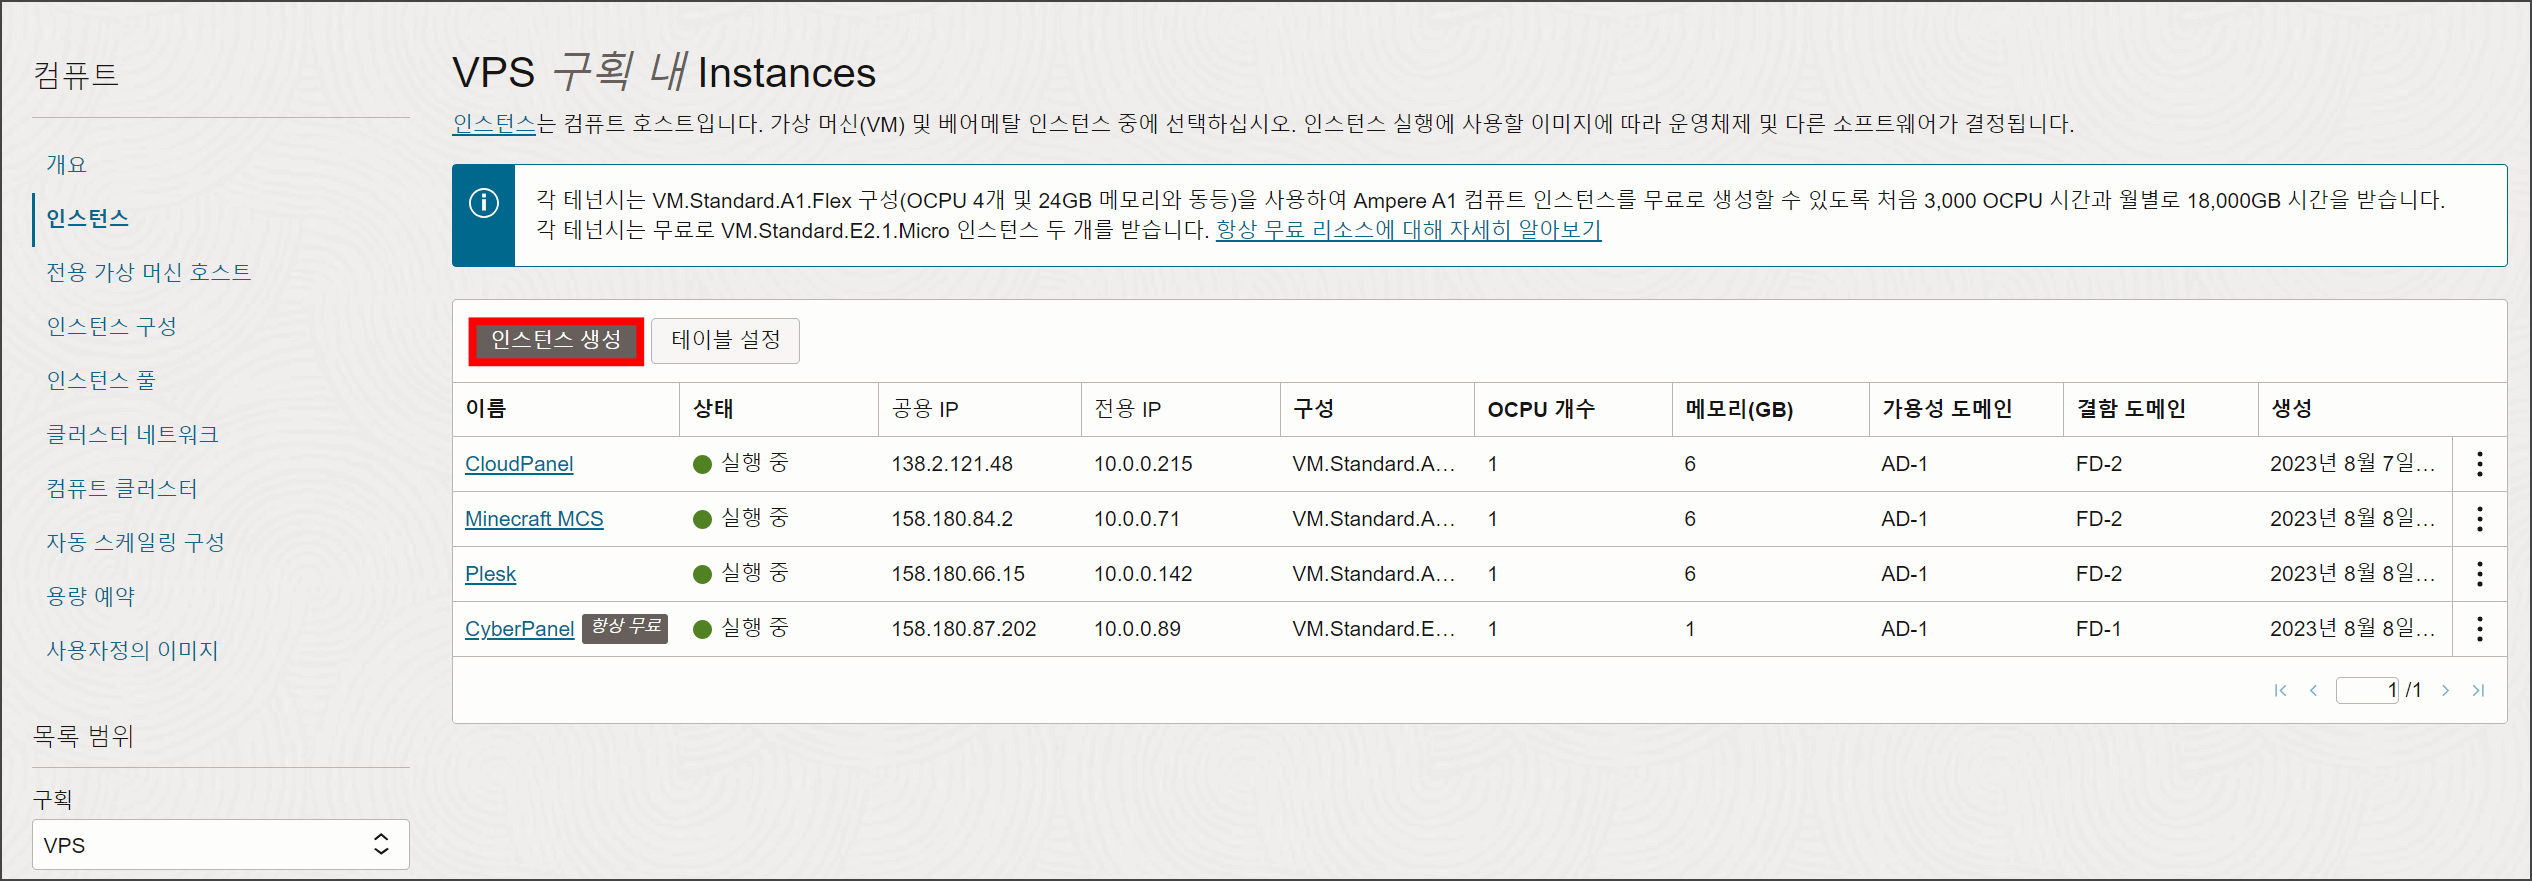Open actions menu for CyberPanel row
This screenshot has height=881, width=2532.
(x=2479, y=629)
